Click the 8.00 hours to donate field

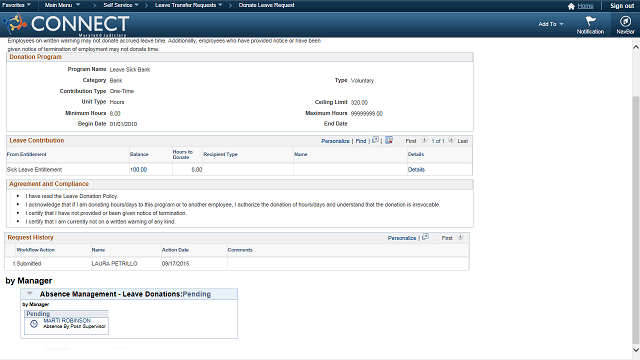tap(197, 169)
